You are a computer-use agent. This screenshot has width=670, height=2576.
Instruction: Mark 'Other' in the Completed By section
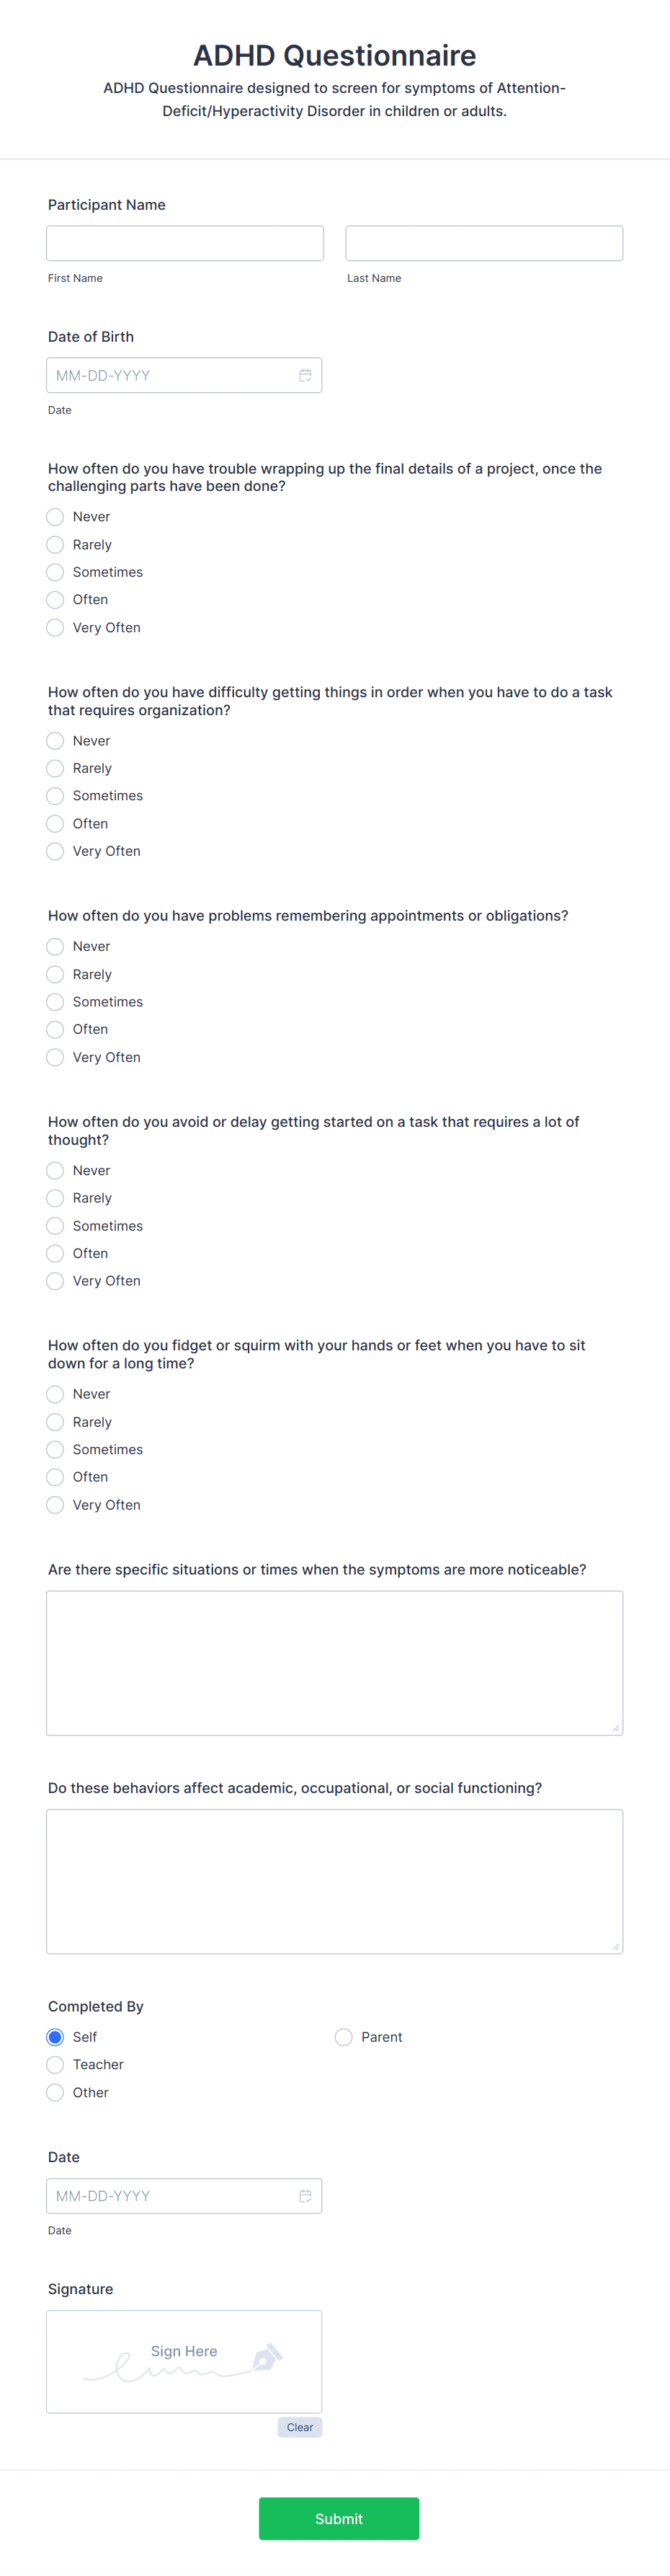[x=55, y=2092]
